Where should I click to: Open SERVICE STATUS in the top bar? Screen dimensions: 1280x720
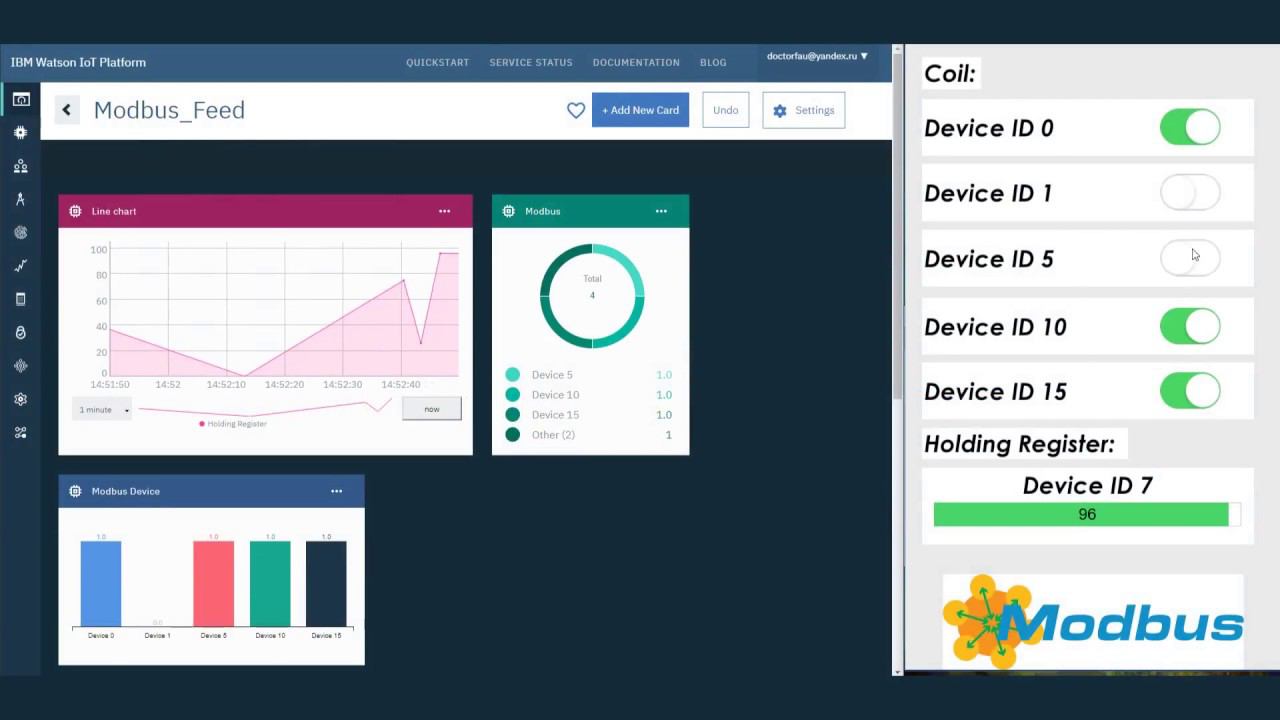531,62
